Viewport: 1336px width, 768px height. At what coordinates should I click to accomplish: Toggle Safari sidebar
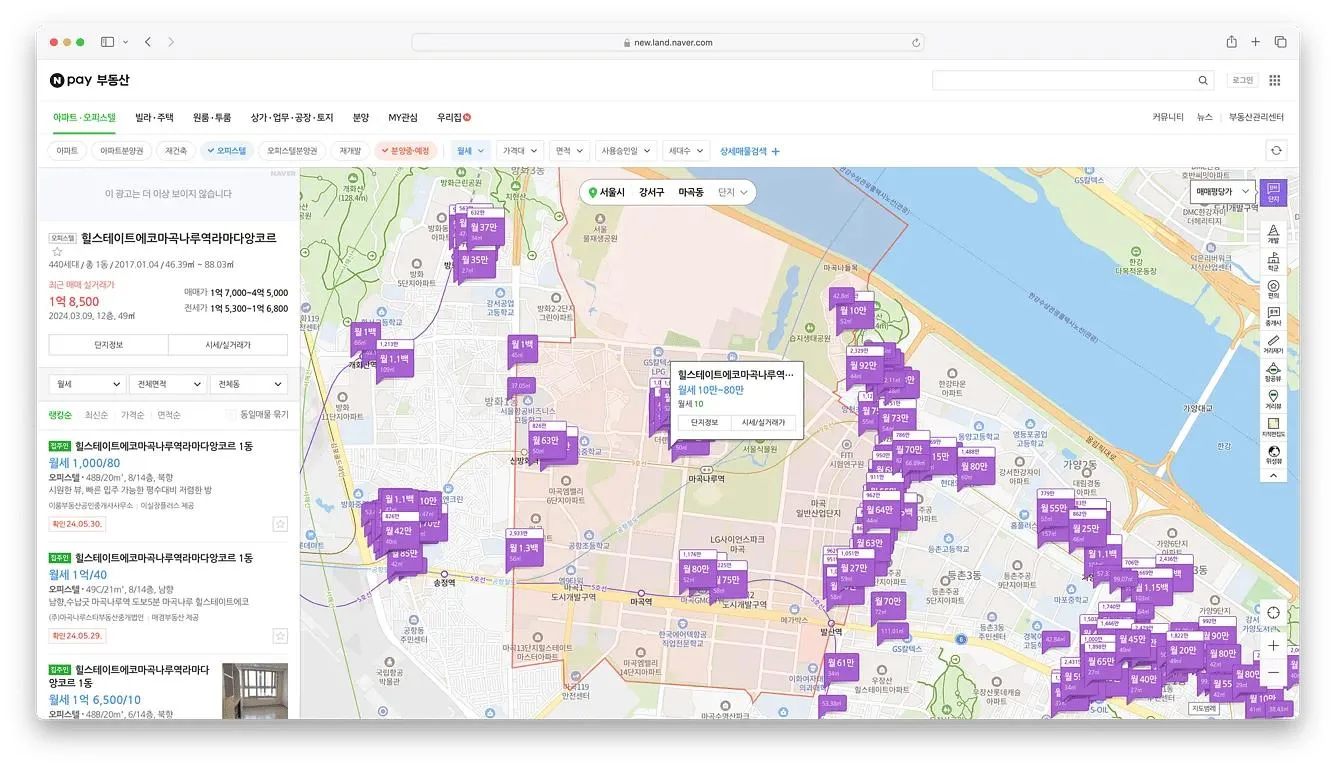click(x=107, y=42)
